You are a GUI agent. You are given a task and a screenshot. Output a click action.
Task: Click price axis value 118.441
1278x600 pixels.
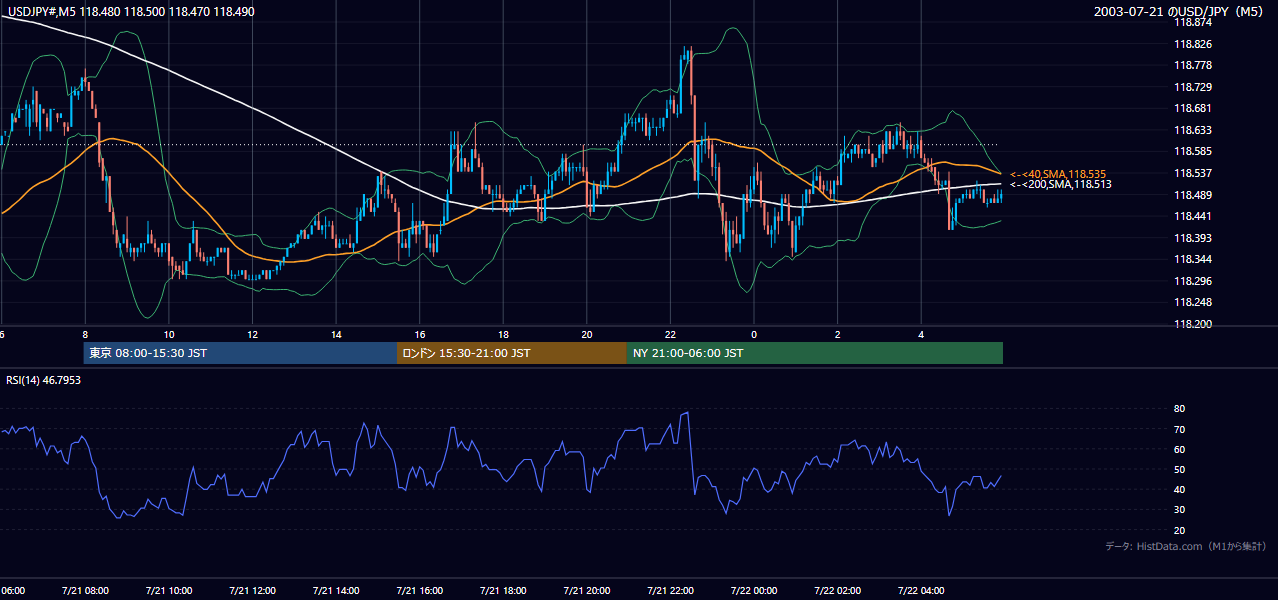(1192, 216)
